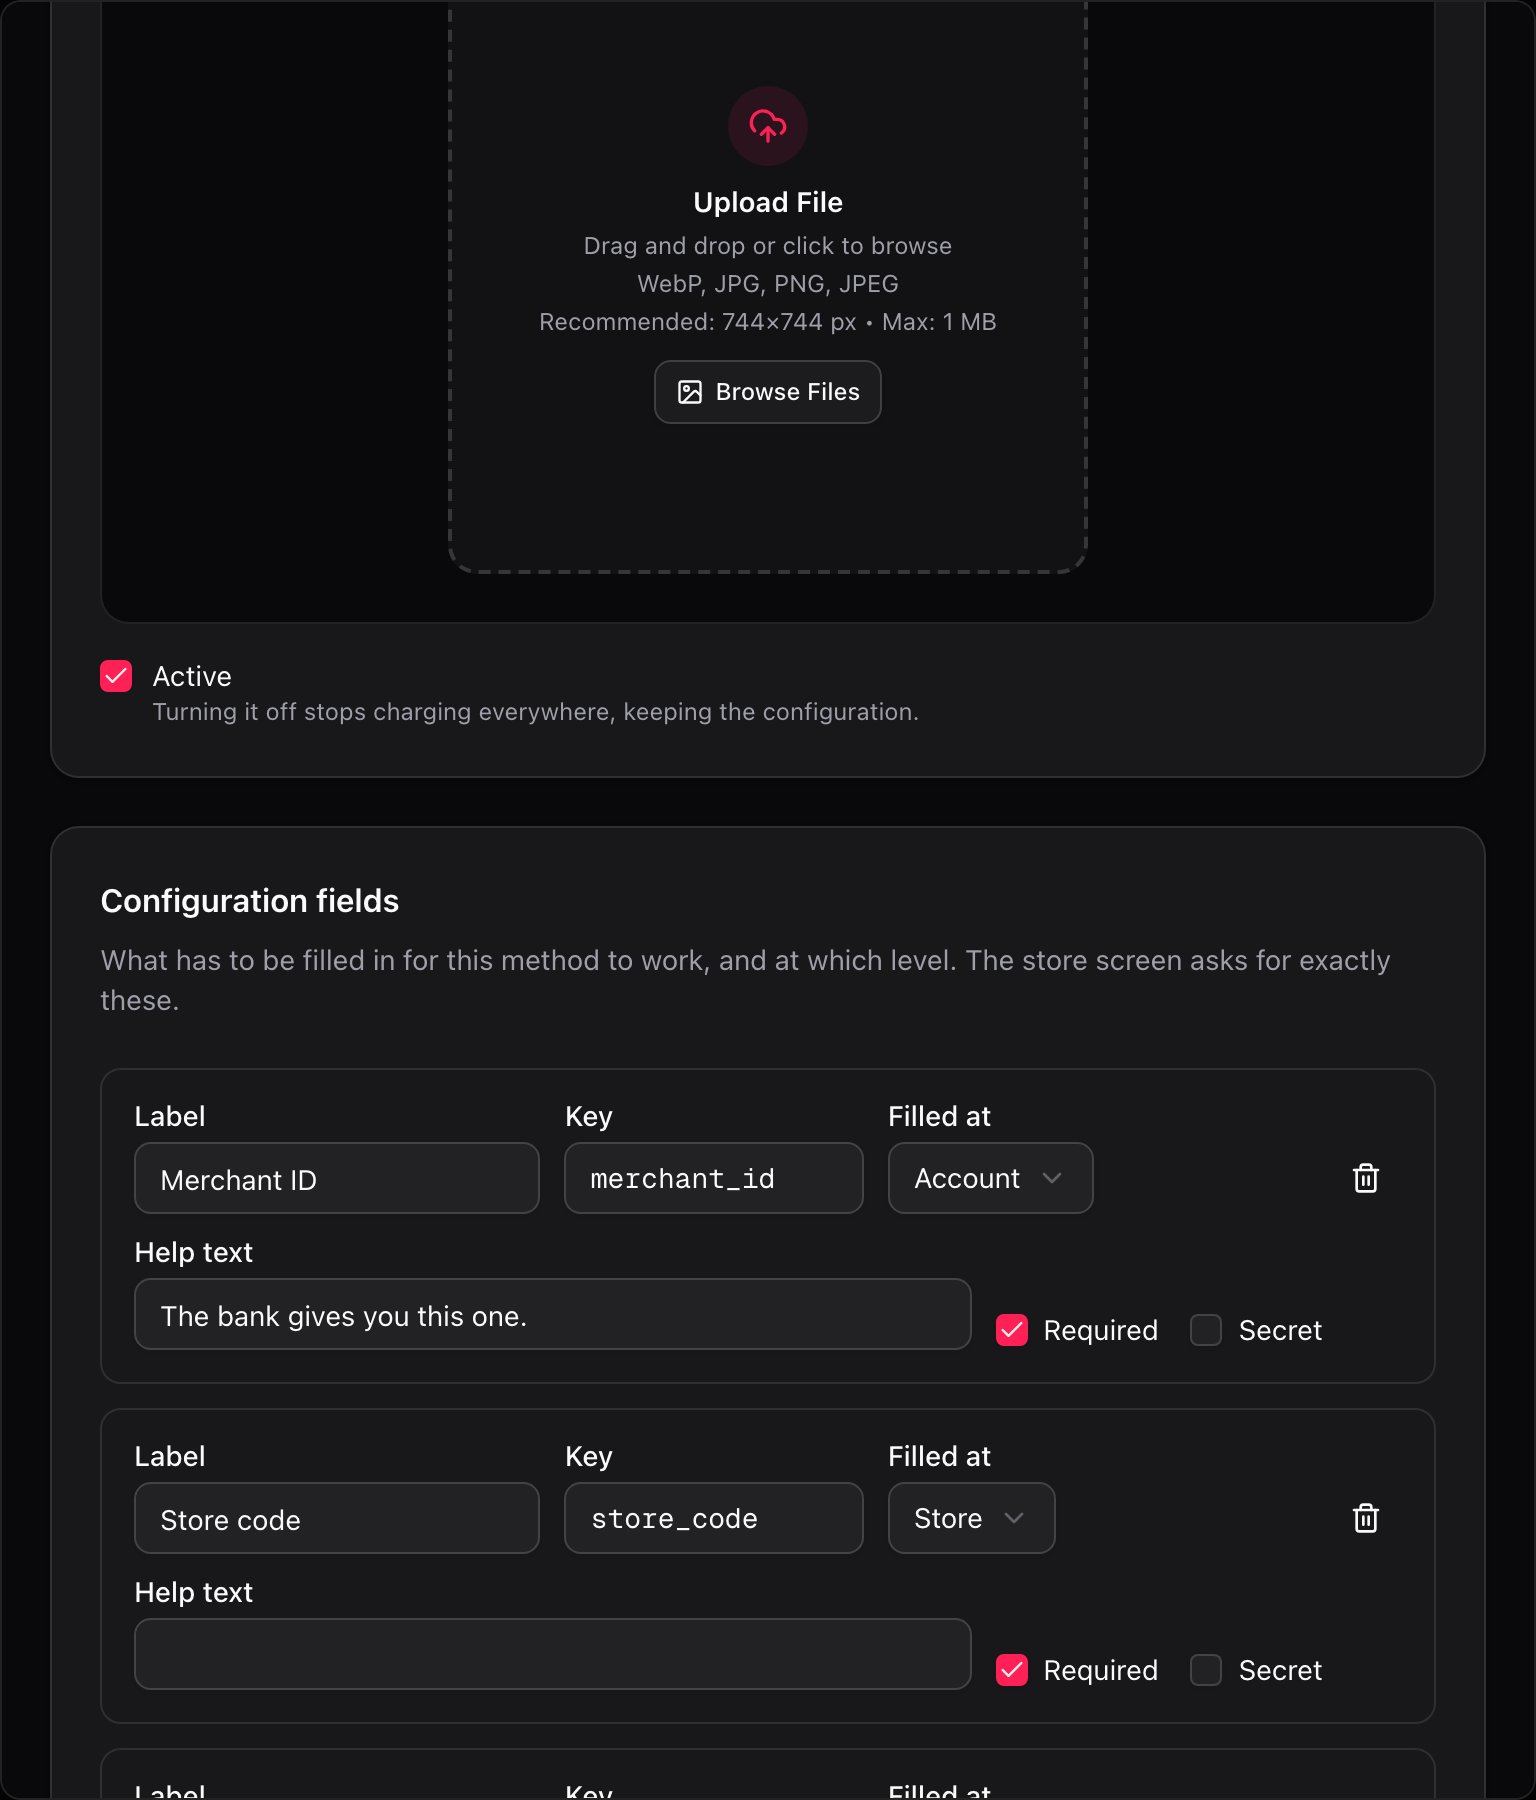Edit the store_code key input

713,1518
